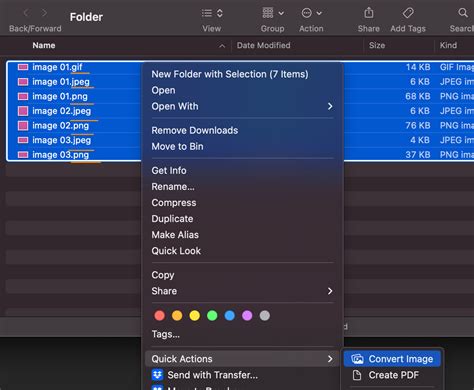Viewport: 474px width, 390px height.
Task: Open the View list-style switcher
Action: [212, 13]
